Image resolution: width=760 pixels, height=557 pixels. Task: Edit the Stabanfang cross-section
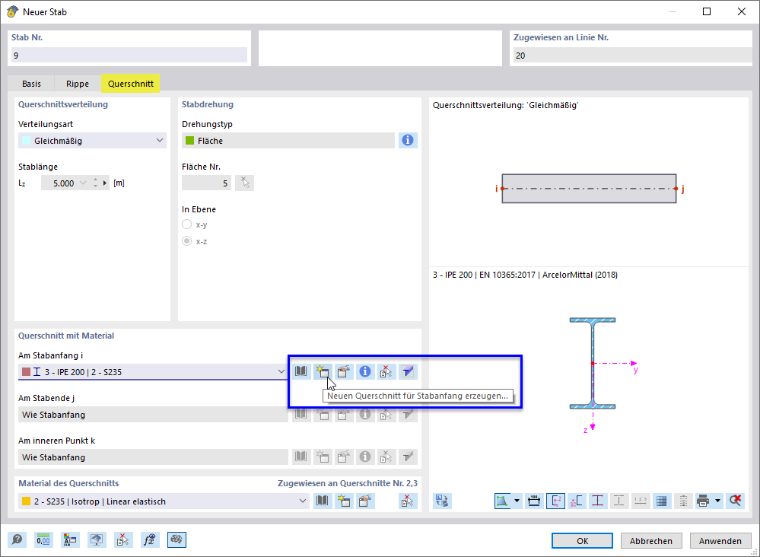pos(344,372)
